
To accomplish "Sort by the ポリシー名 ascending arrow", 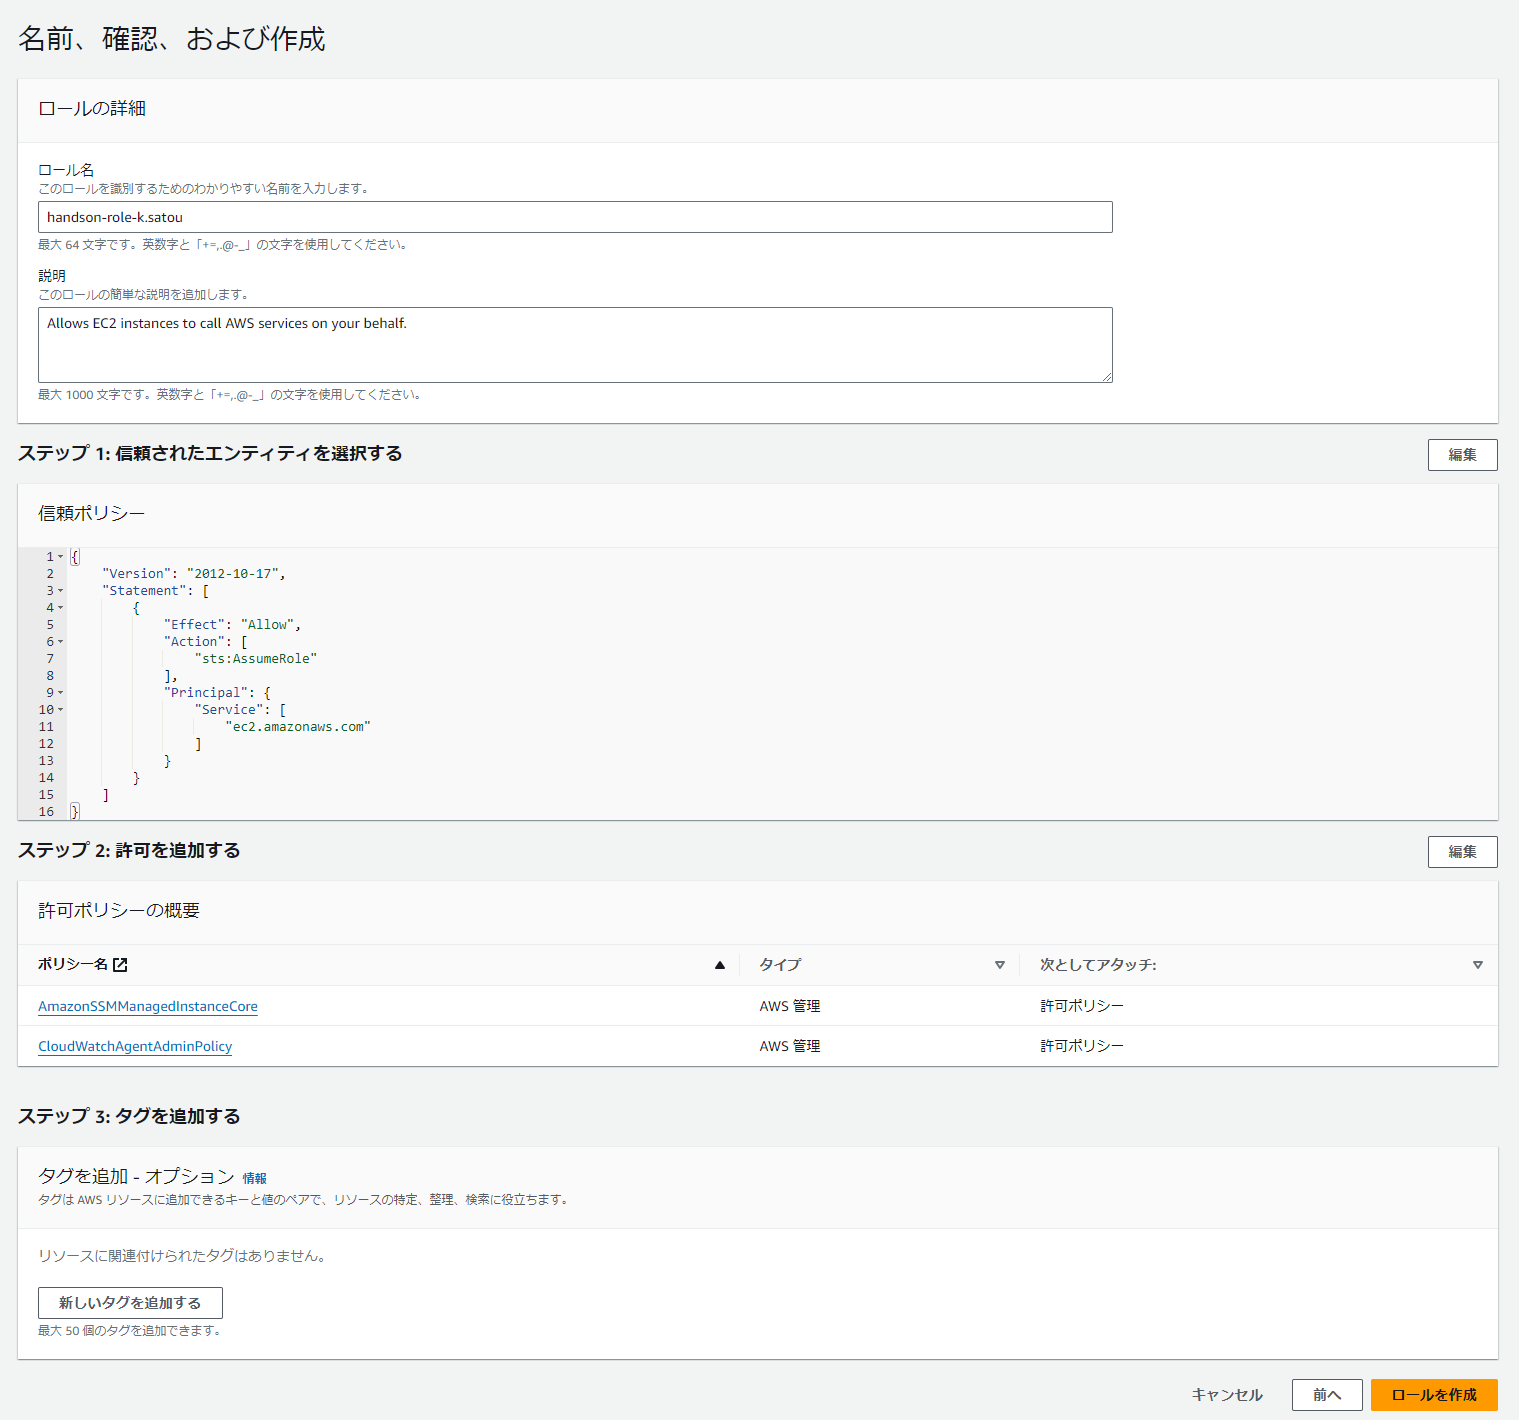I will pyautogui.click(x=720, y=965).
